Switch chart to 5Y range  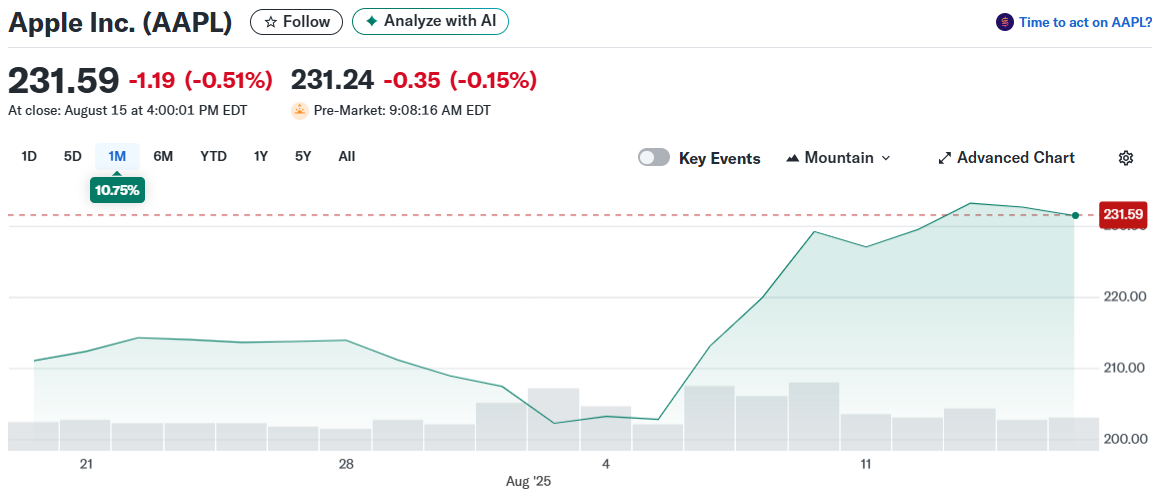tap(303, 157)
